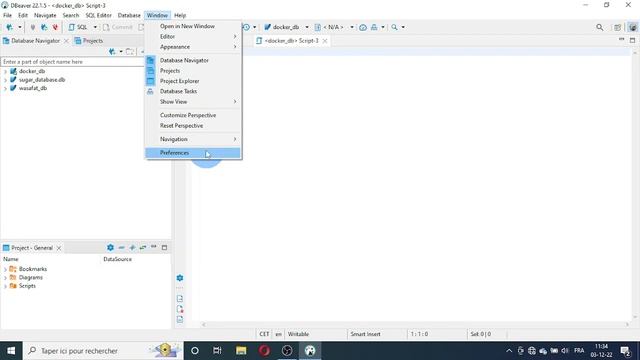The height and width of the screenshot is (360, 640).
Task: Choose Customize Perspective
Action: [193, 115]
